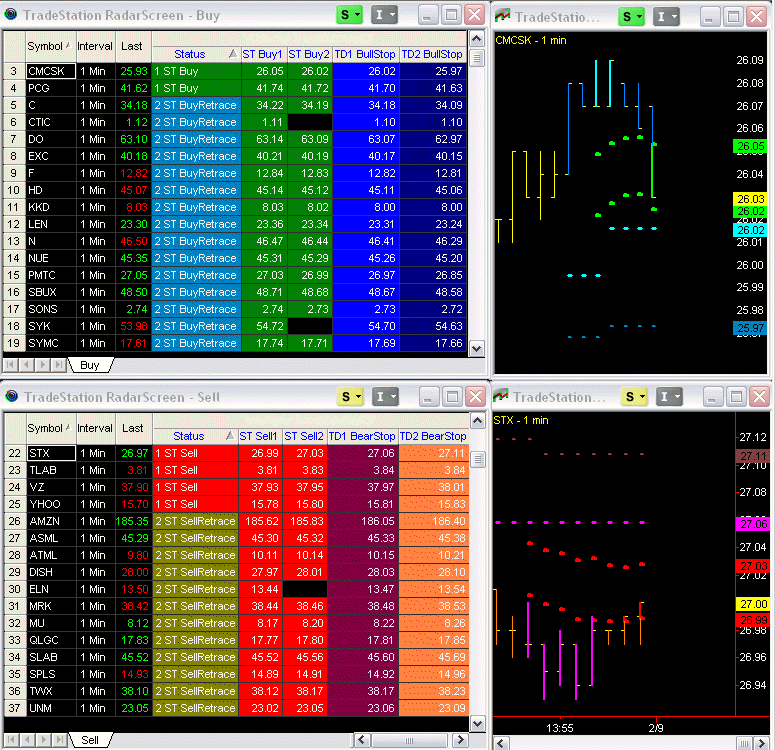Open symbol link S dropdown in CMCSK chart
Screen dimensions: 775x750
632,17
